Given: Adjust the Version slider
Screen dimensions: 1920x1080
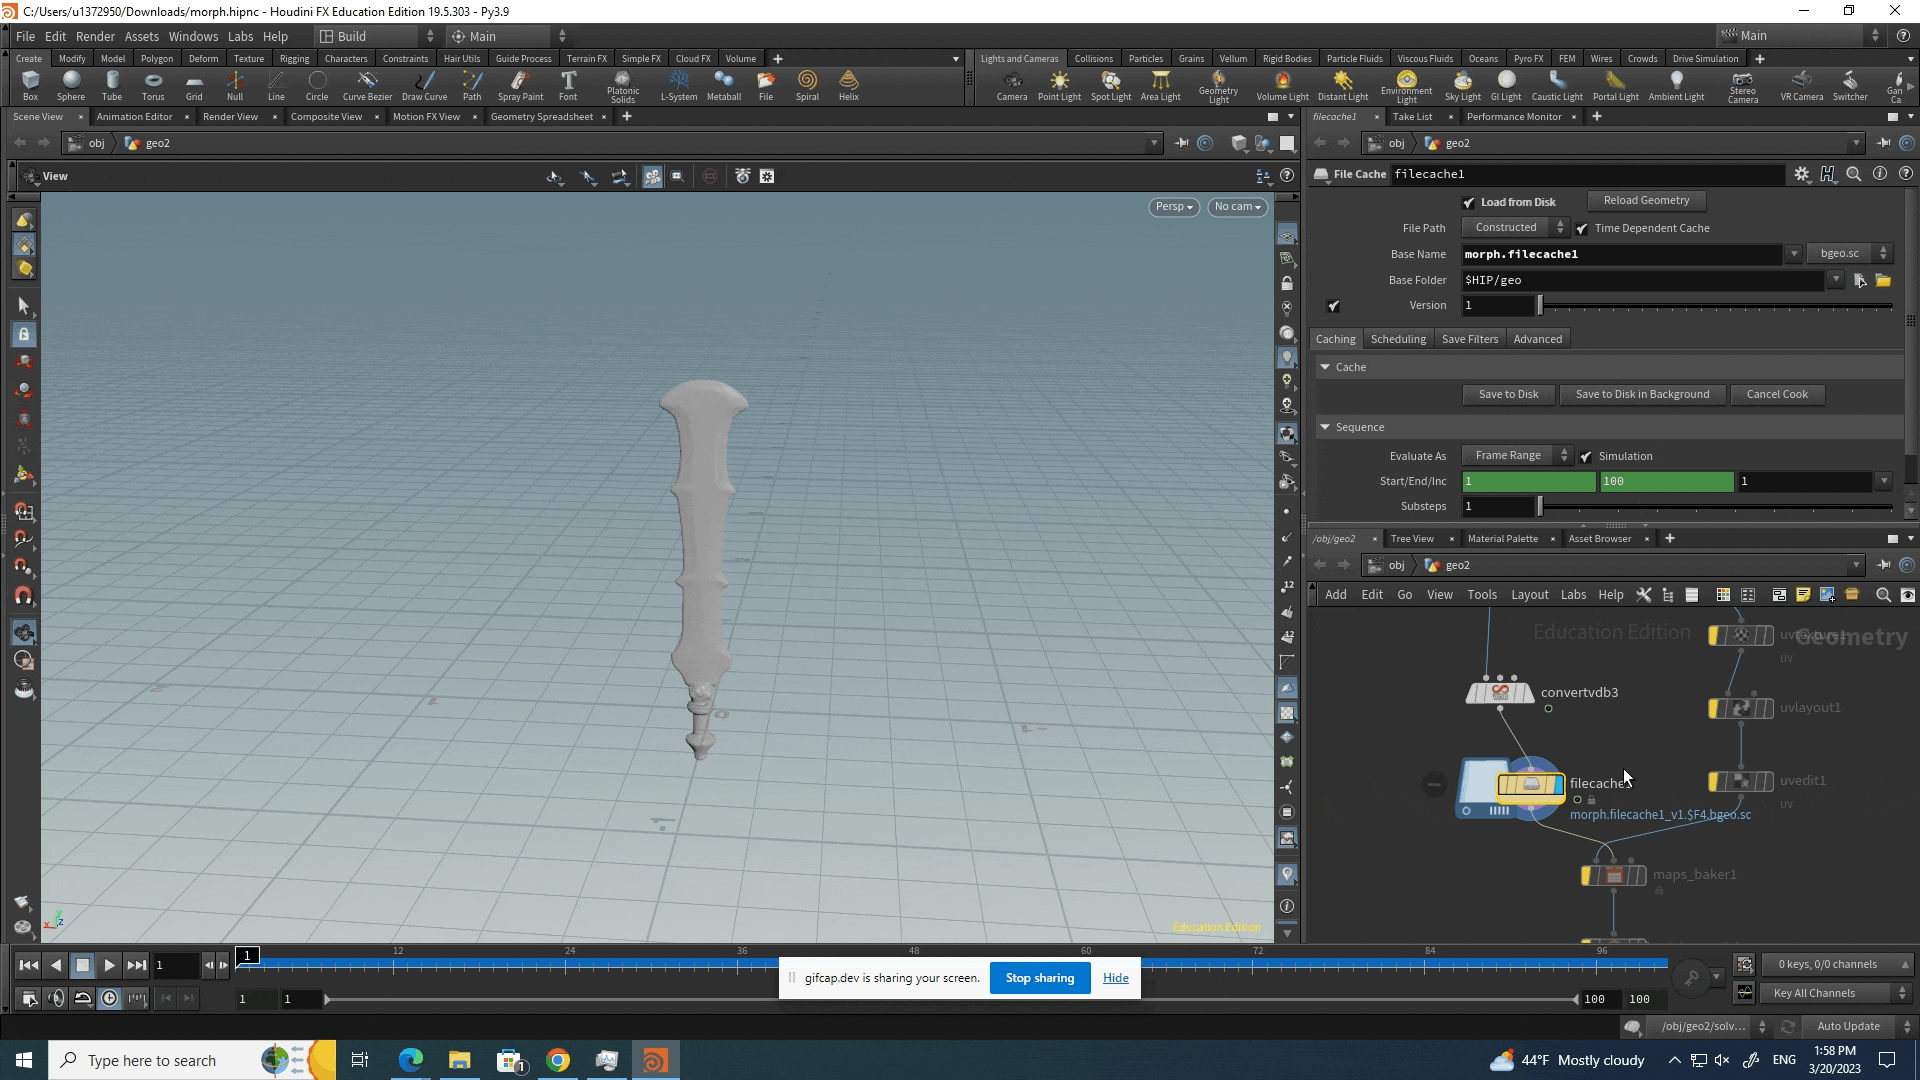Looking at the screenshot, I should point(1715,306).
